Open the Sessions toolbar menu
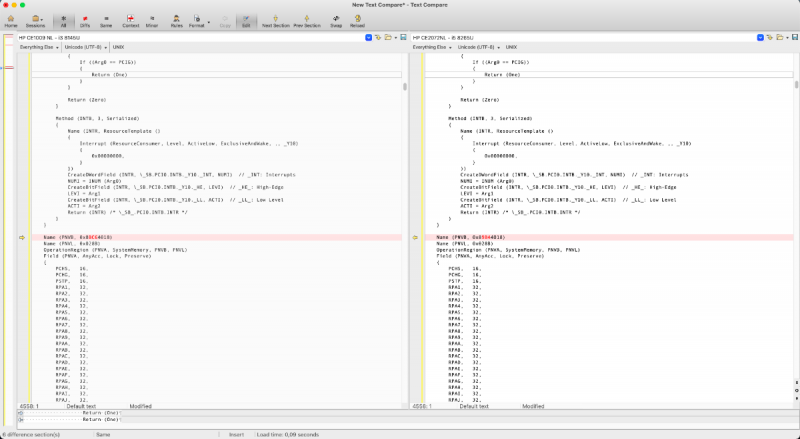This screenshot has height=439, width=800. pyautogui.click(x=35, y=20)
